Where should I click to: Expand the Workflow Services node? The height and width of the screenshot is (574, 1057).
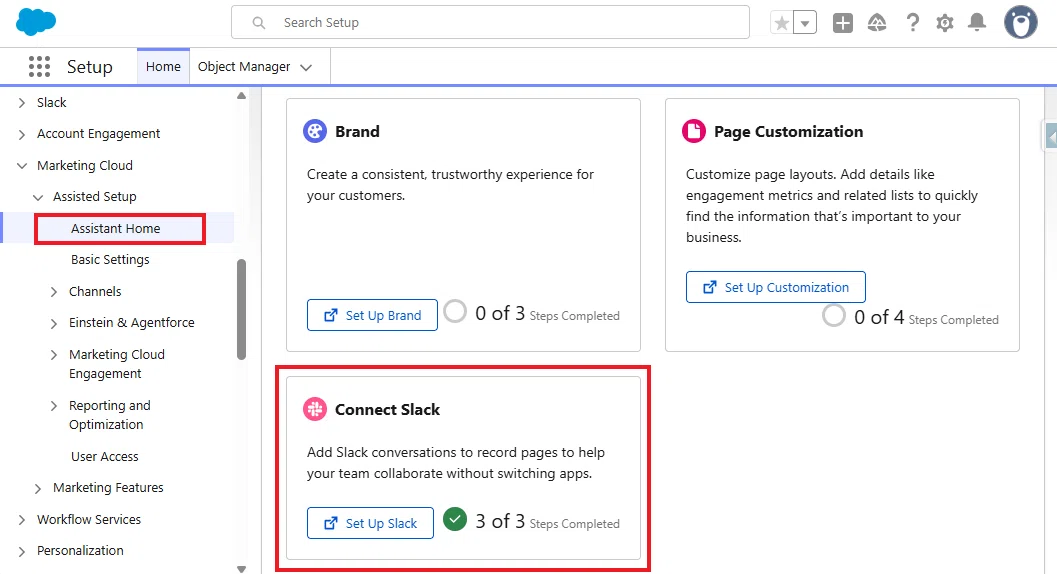coord(22,519)
